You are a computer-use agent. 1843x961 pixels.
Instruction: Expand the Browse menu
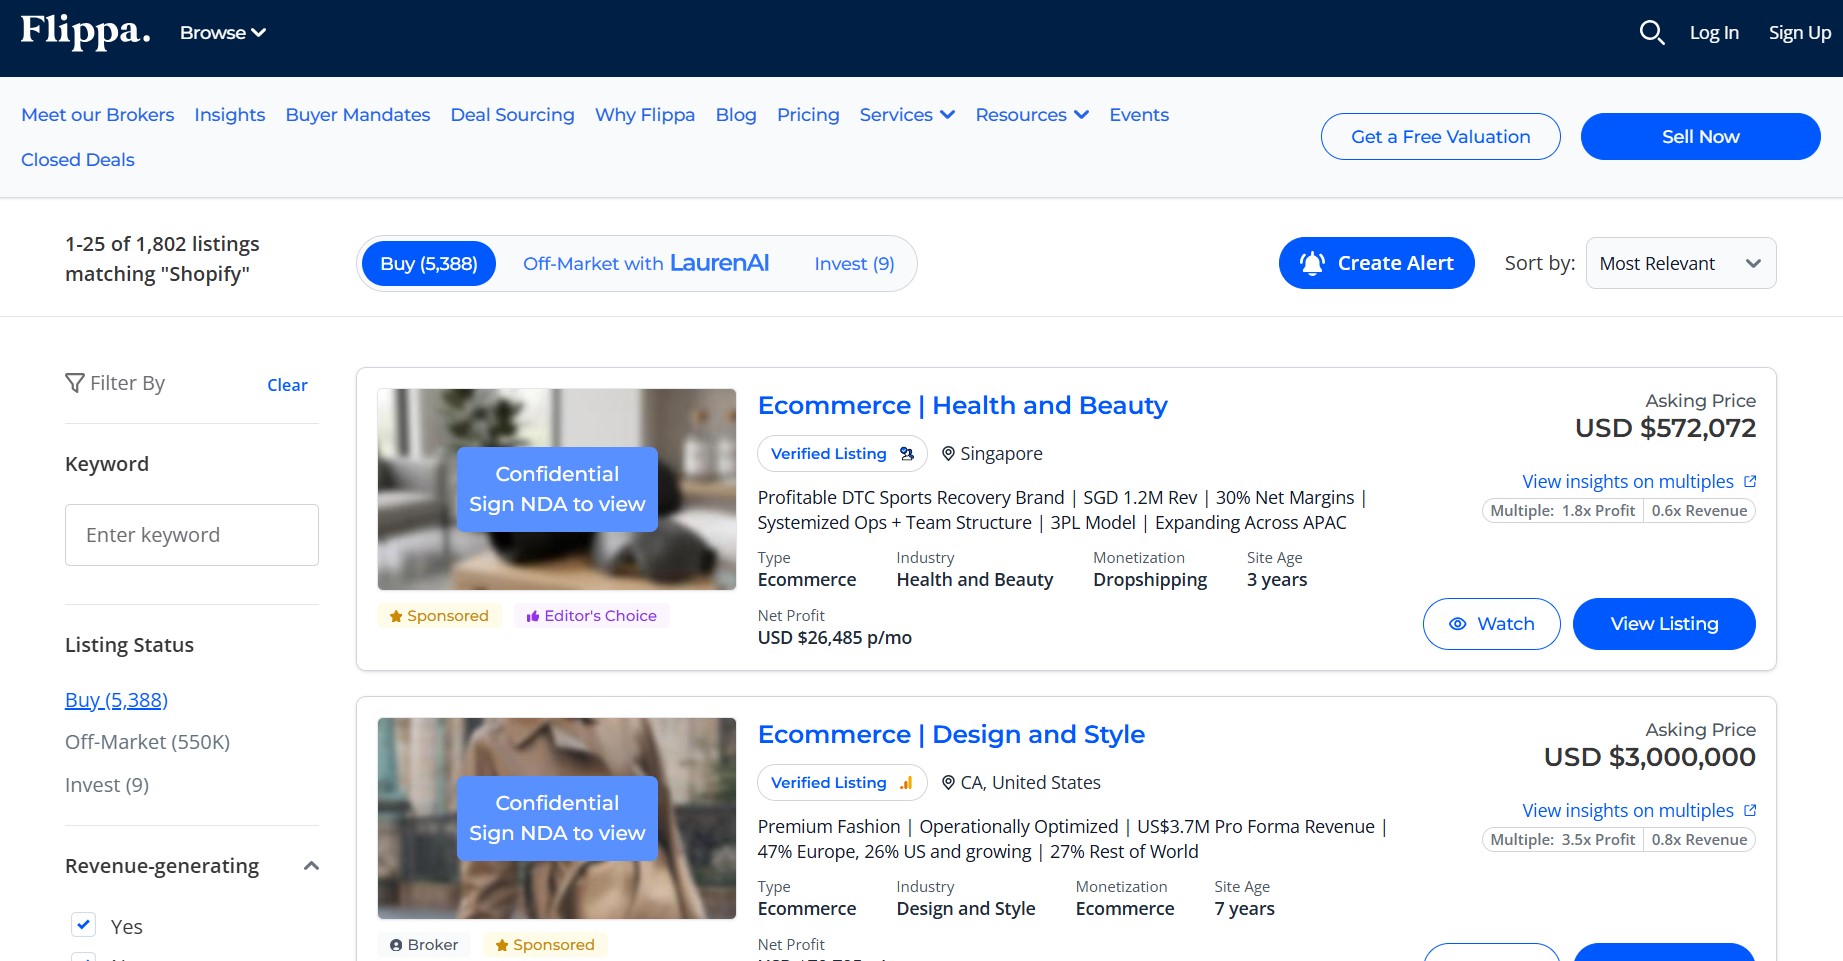coord(223,33)
